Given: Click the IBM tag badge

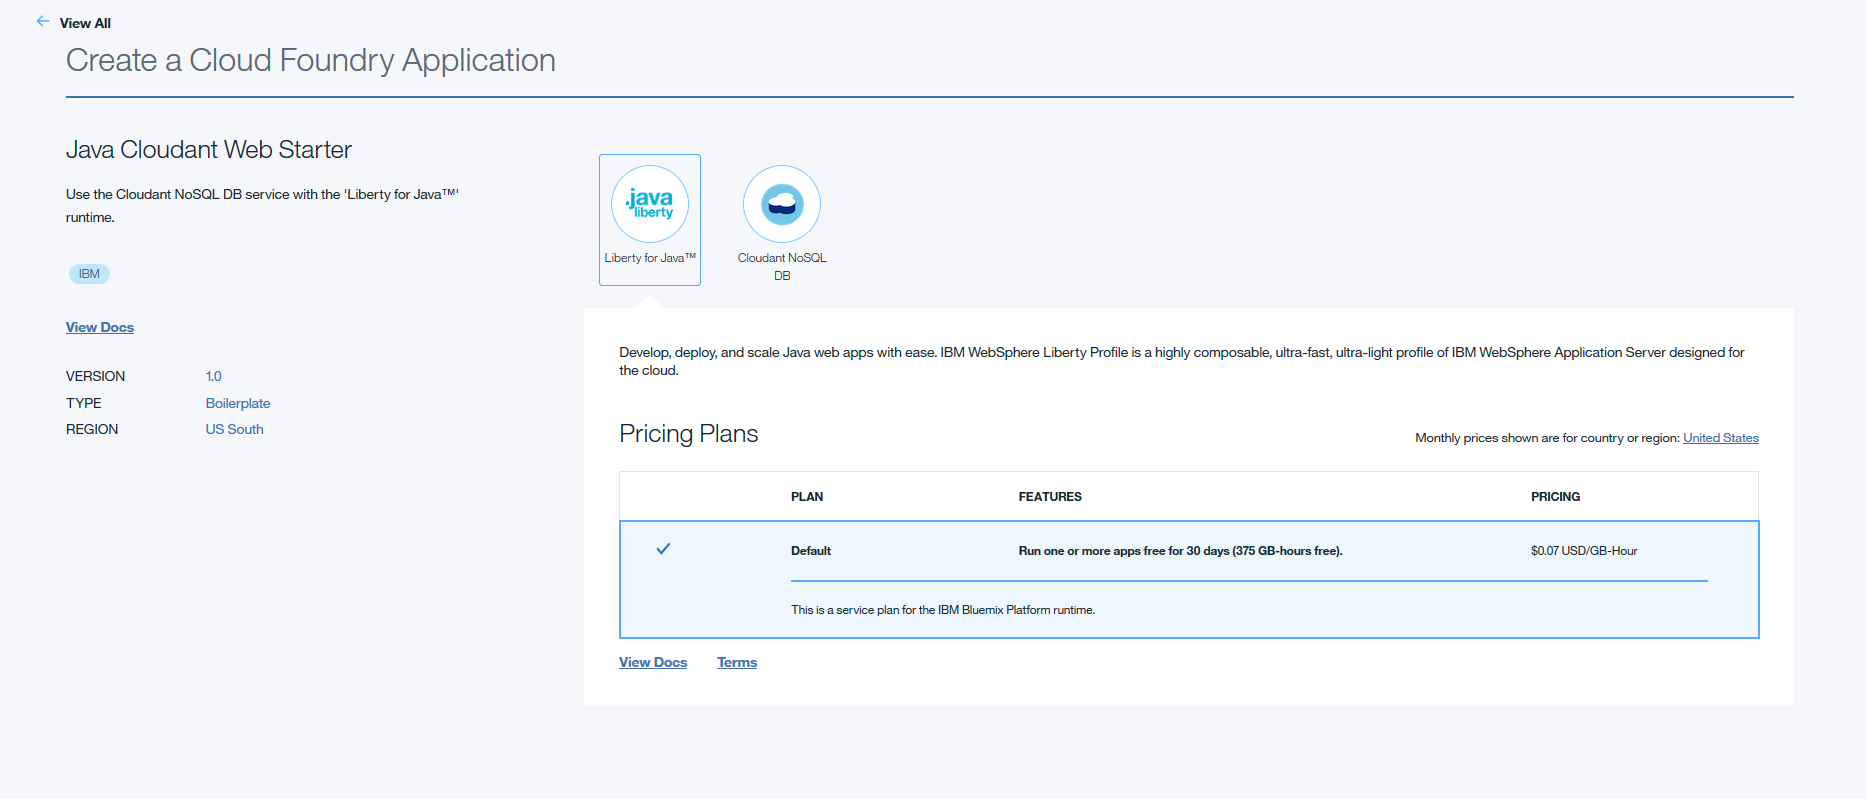Looking at the screenshot, I should [89, 274].
